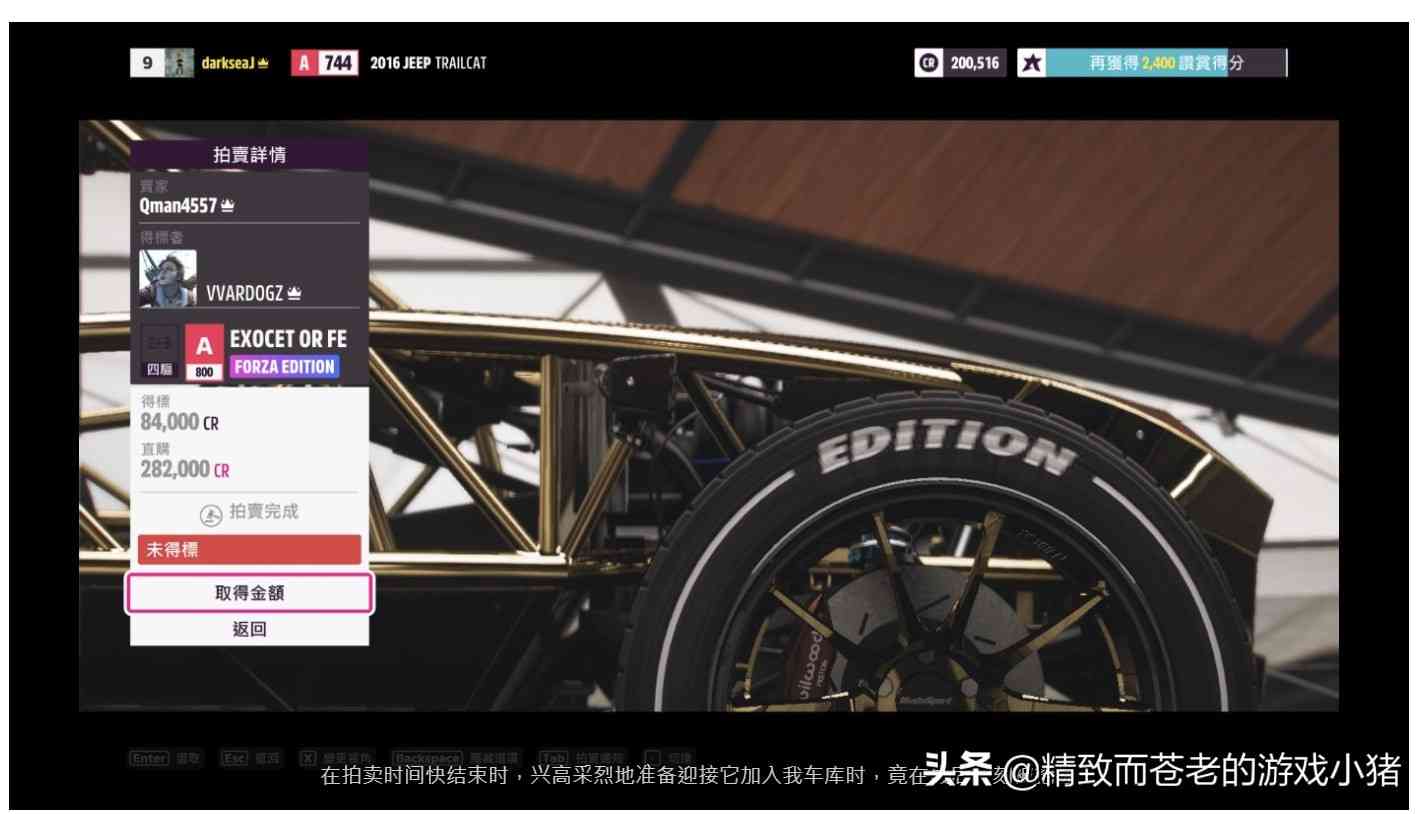
Task: Open VVARDOGZ winner avatar picture
Action: click(x=168, y=278)
